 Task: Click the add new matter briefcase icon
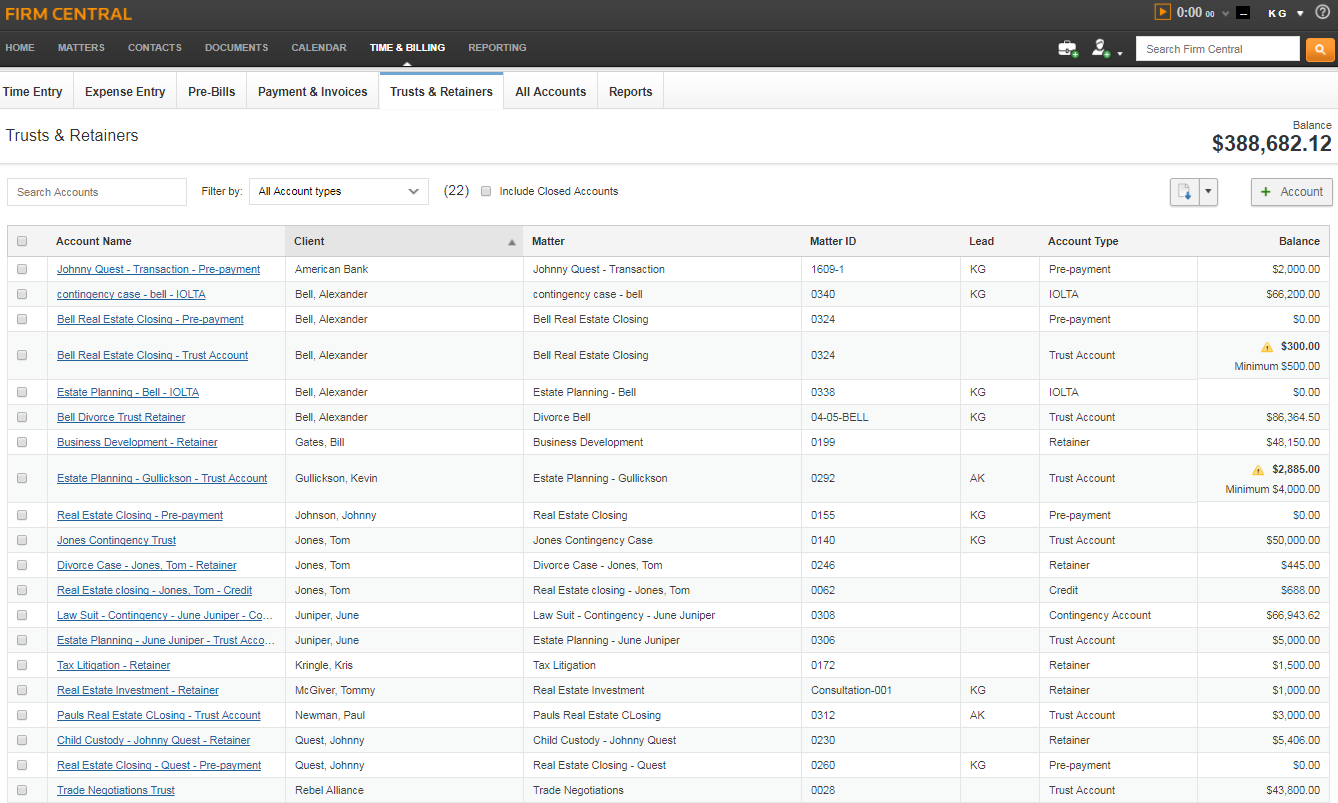click(x=1068, y=48)
